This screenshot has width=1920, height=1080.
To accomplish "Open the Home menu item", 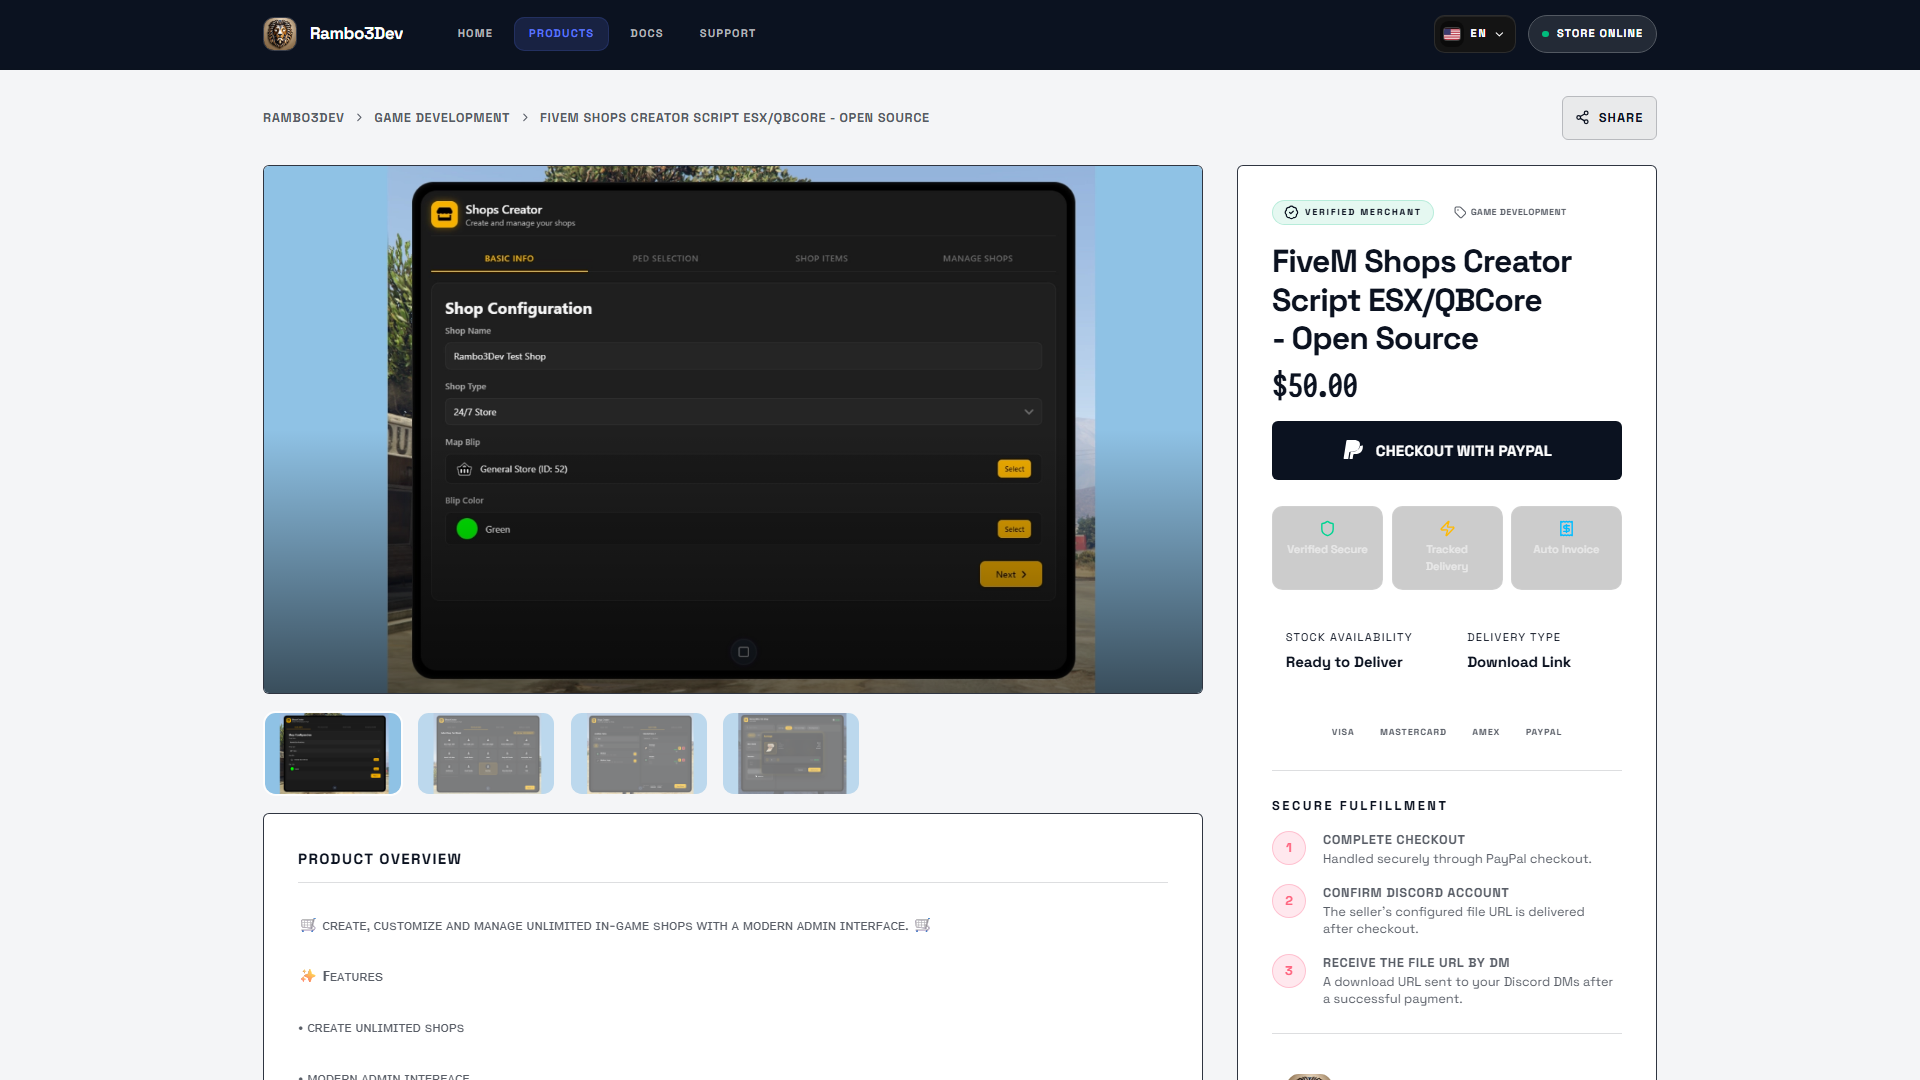I will coord(475,34).
